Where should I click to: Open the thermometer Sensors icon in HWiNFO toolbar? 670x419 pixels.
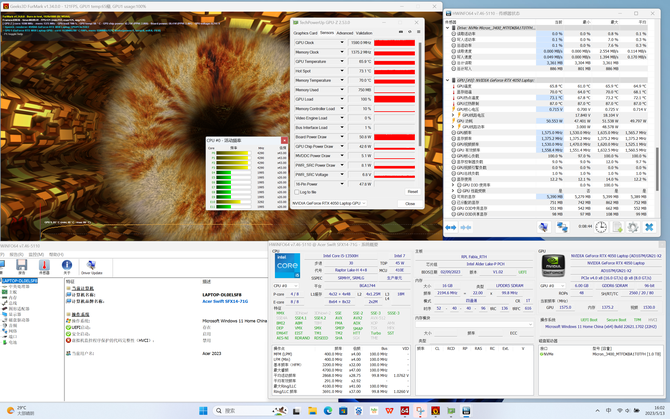click(44, 267)
